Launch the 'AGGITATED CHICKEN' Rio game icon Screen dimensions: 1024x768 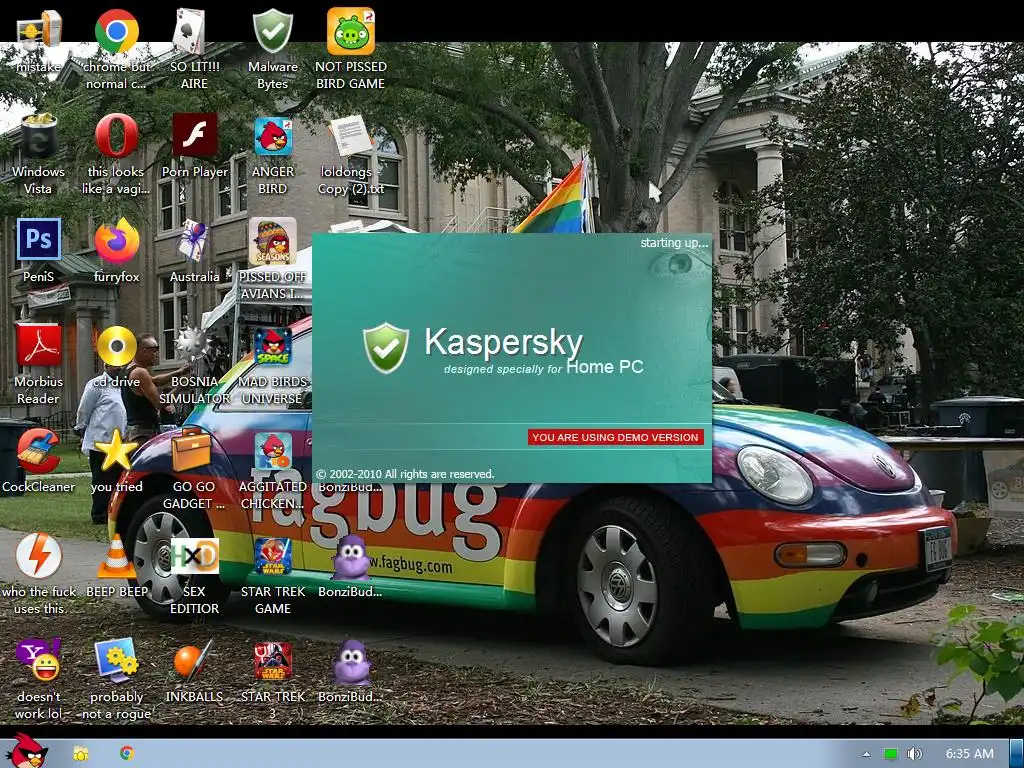point(272,451)
